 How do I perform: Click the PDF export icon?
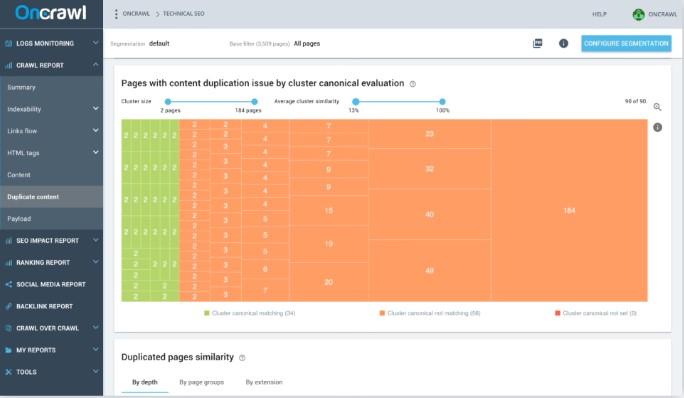(537, 43)
